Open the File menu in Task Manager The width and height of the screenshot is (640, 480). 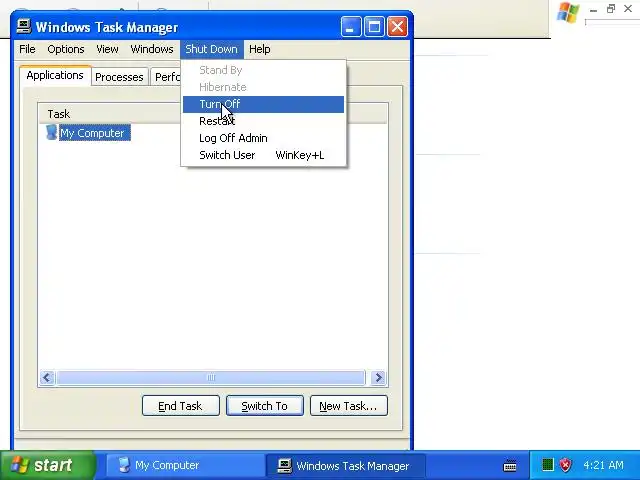(x=27, y=49)
